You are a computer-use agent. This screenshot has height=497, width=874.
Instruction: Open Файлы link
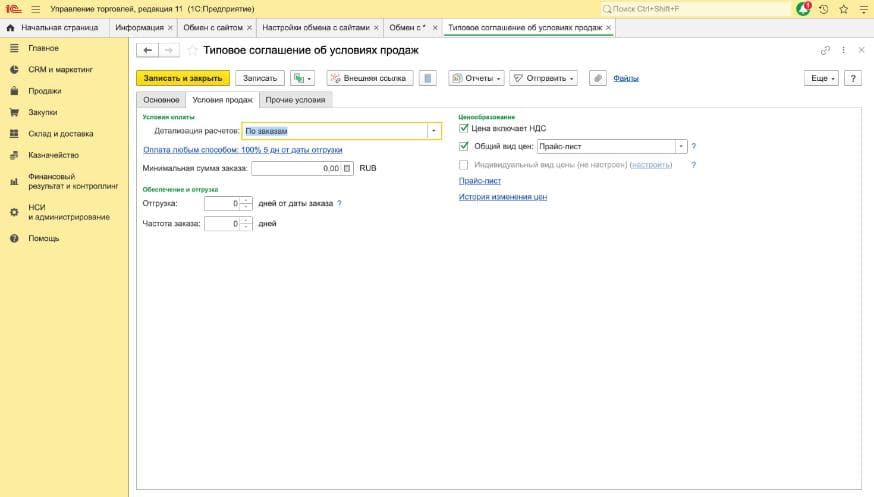click(626, 79)
